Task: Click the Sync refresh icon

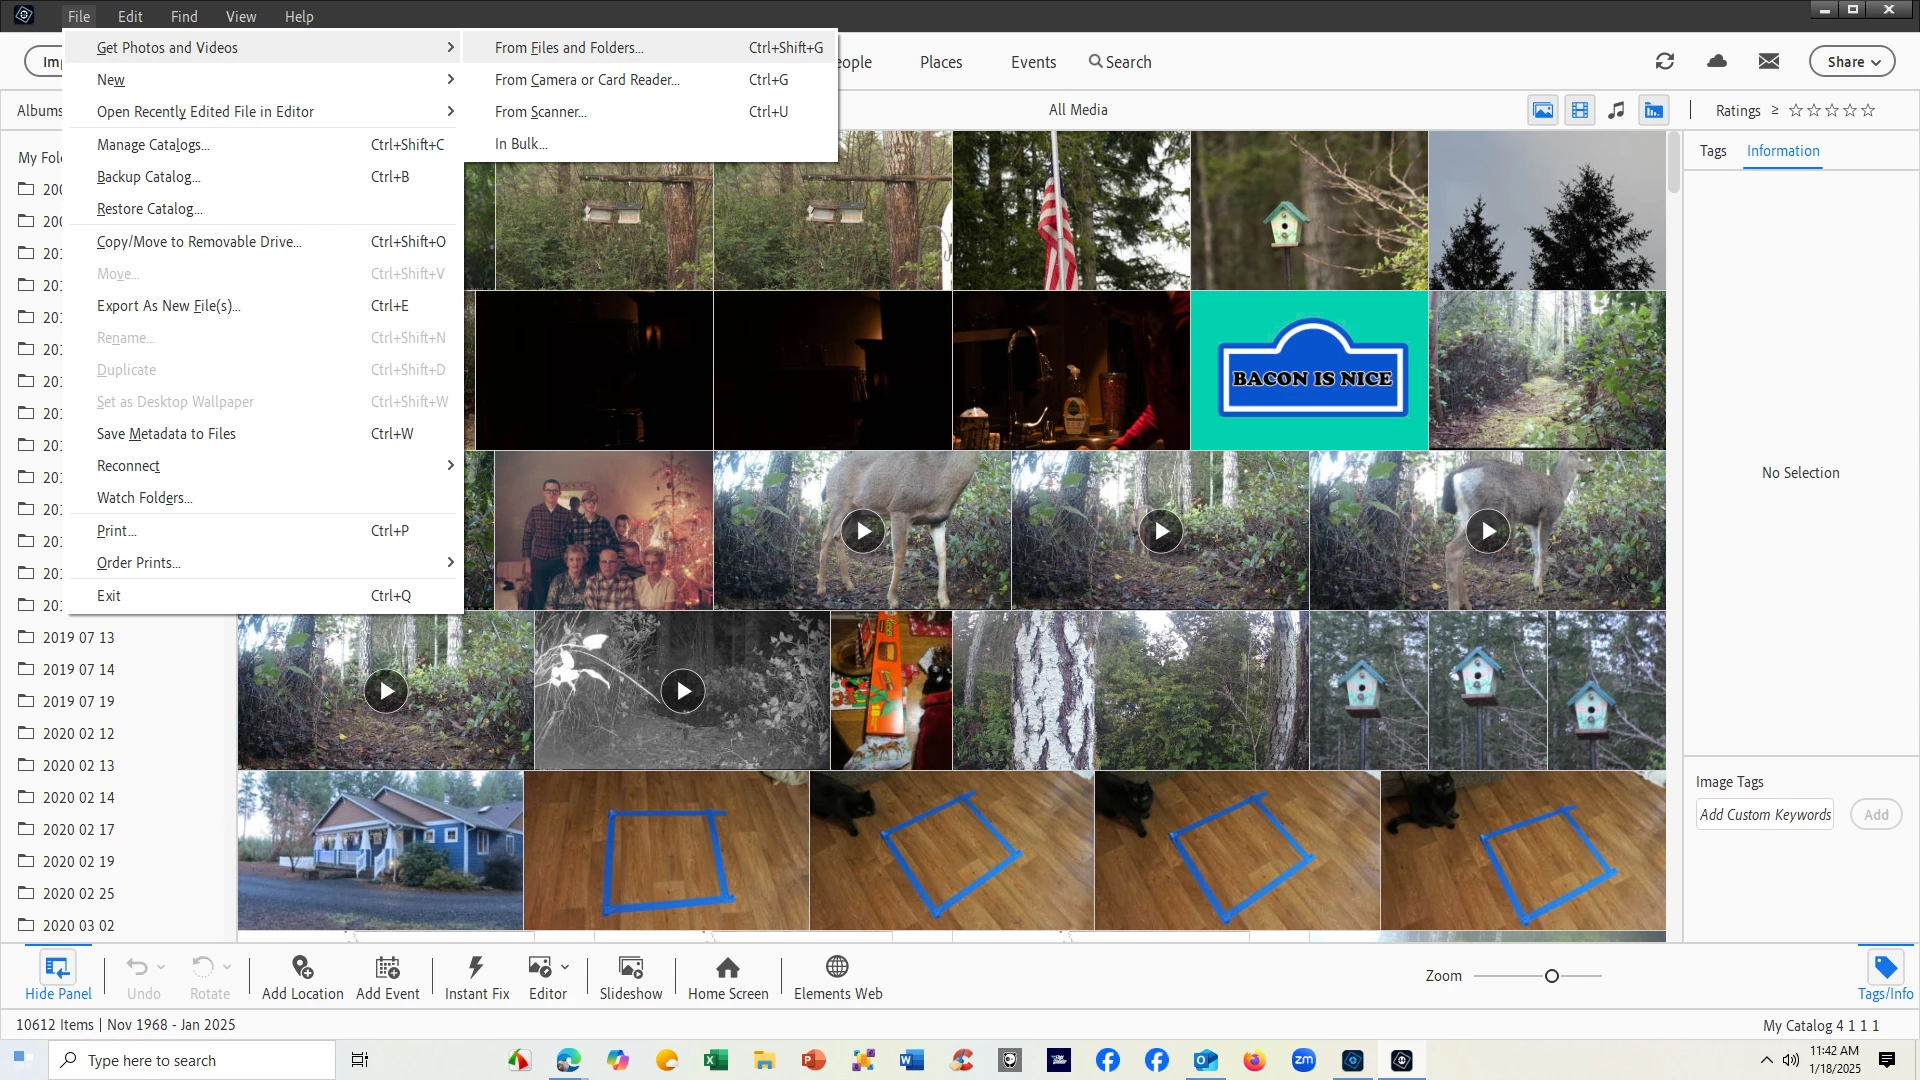Action: [1664, 62]
